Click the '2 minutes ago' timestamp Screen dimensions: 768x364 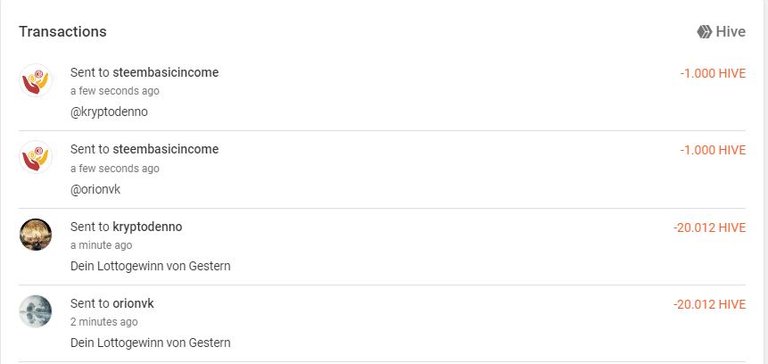point(104,322)
